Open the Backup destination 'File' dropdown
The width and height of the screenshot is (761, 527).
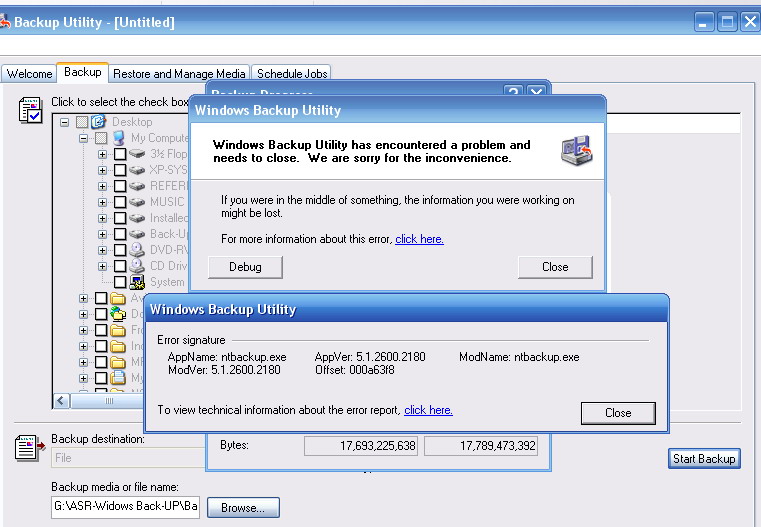click(129, 458)
